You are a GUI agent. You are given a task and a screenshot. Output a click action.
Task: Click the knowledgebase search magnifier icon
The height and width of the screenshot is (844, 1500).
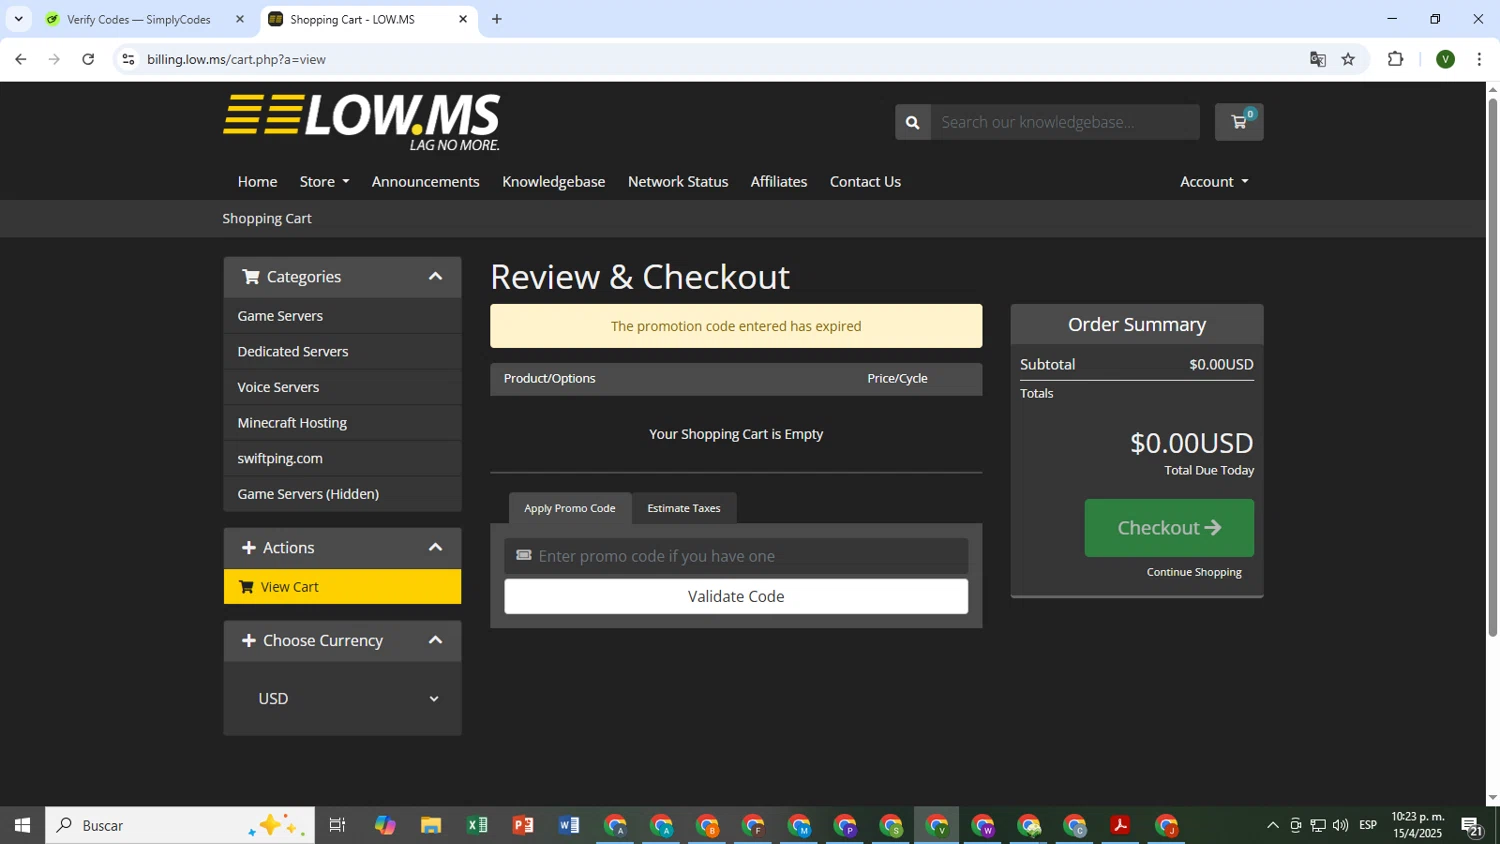click(912, 122)
